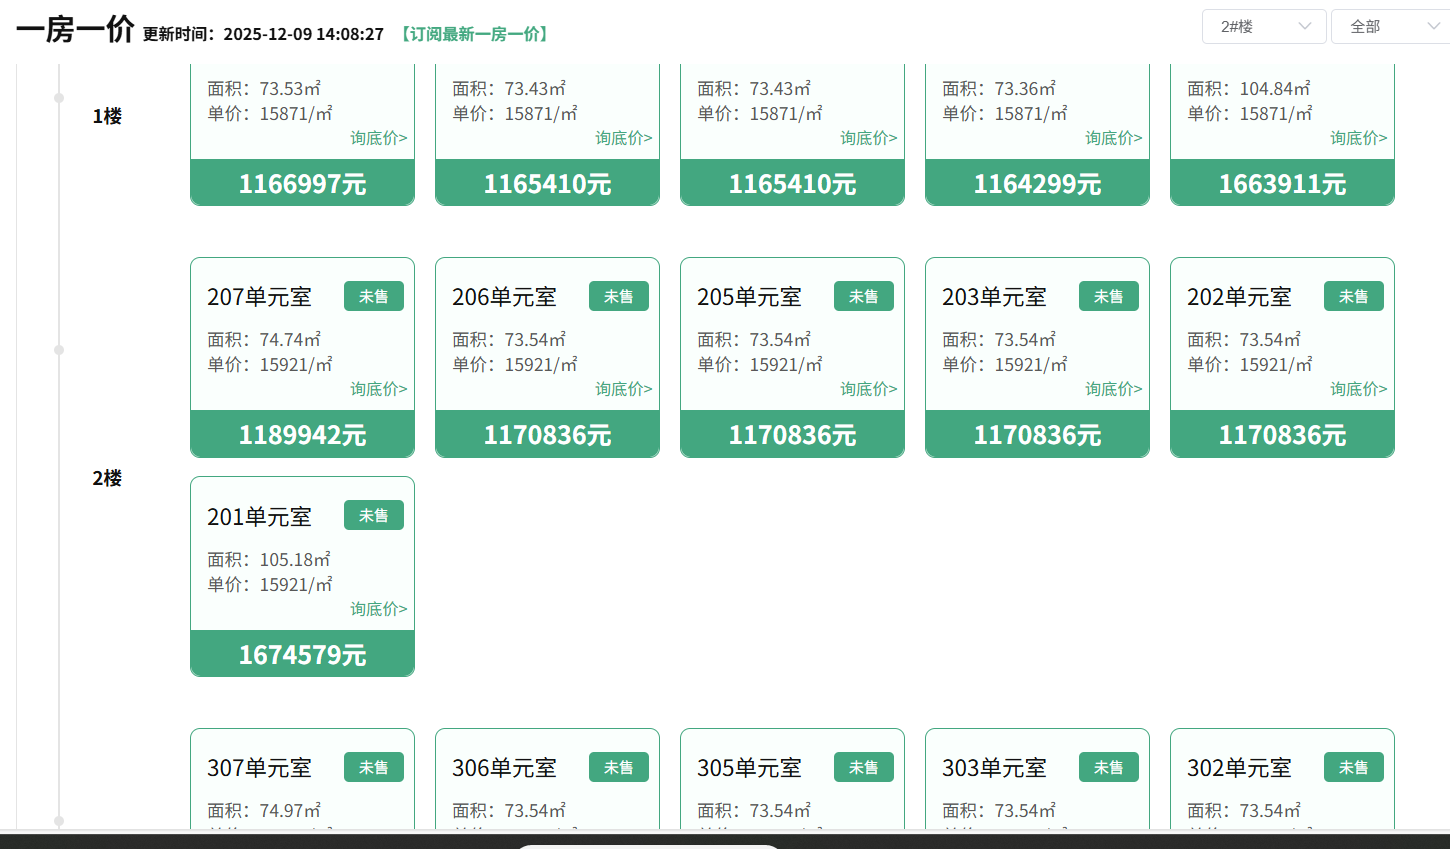The height and width of the screenshot is (849, 1450).
Task: Open the 203单元室 unit card title
Action: click(x=994, y=297)
